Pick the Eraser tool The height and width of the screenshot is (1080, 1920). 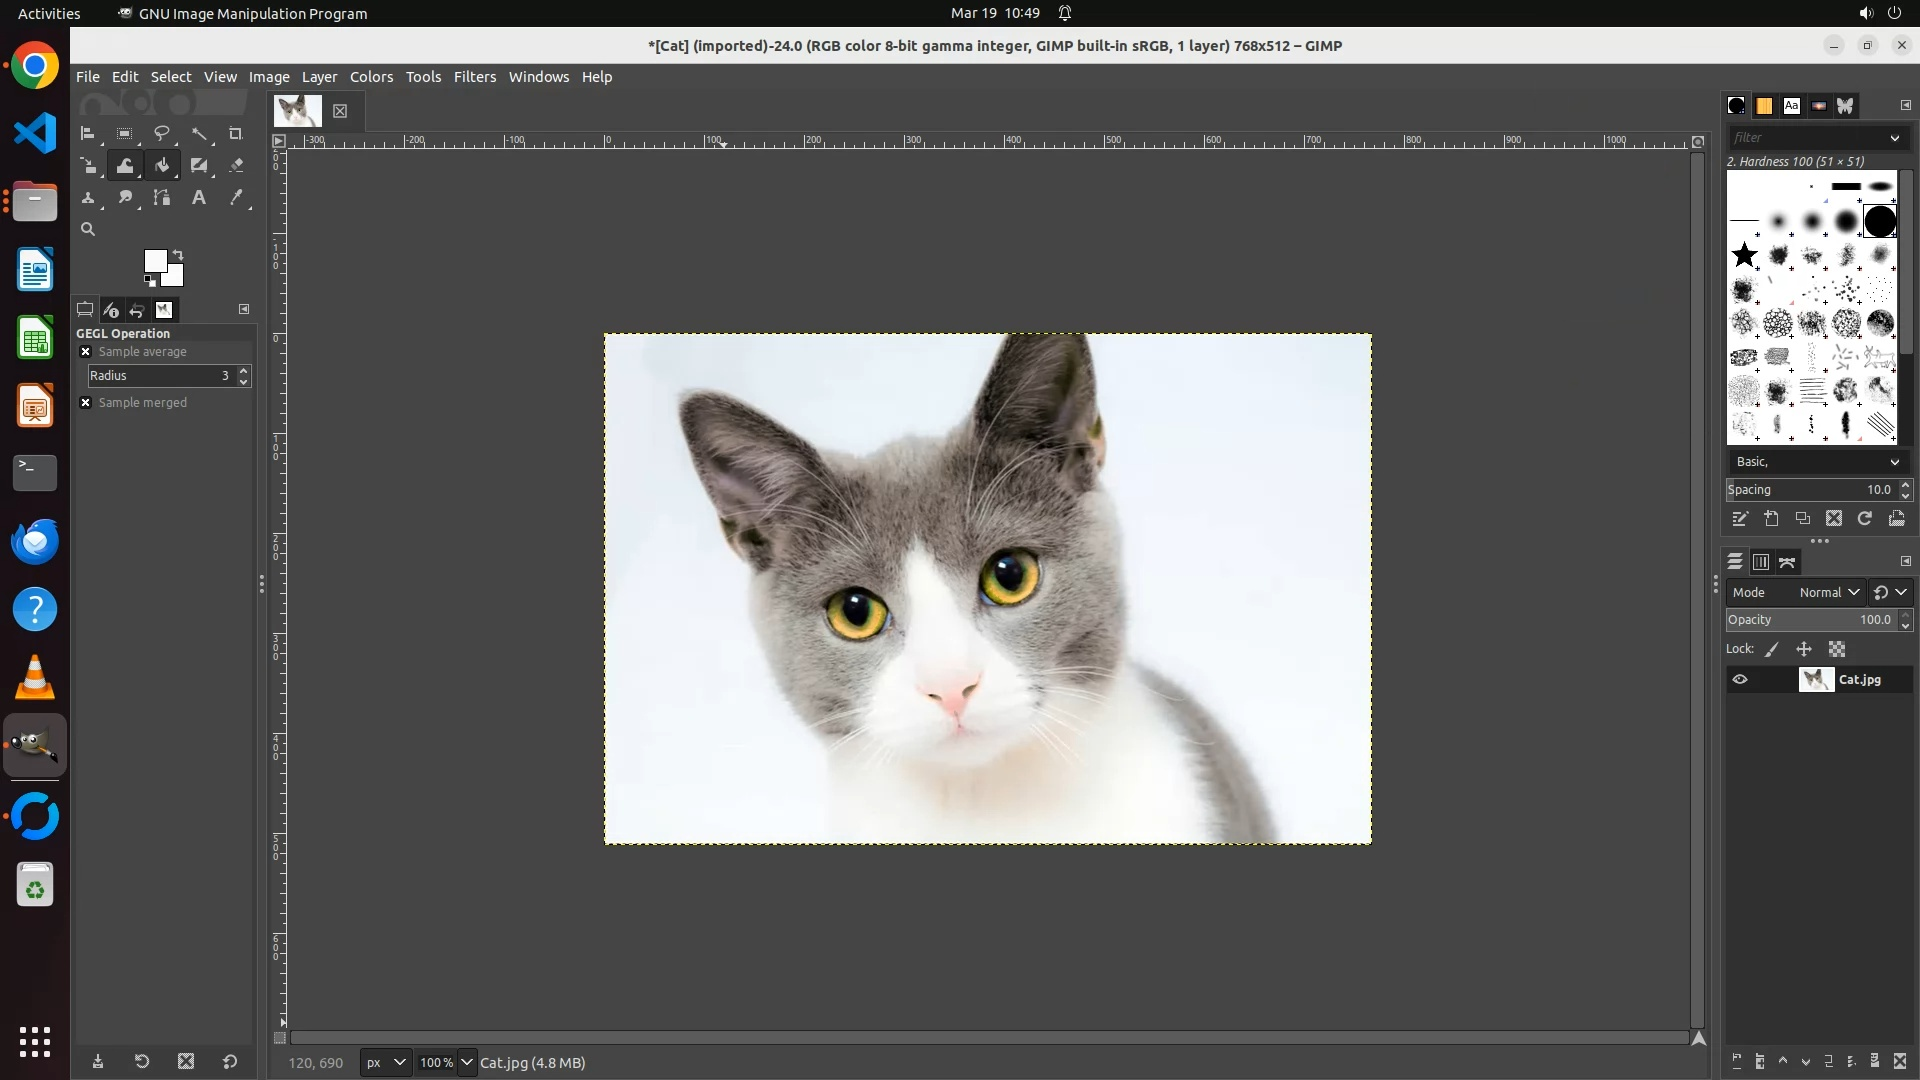(236, 166)
